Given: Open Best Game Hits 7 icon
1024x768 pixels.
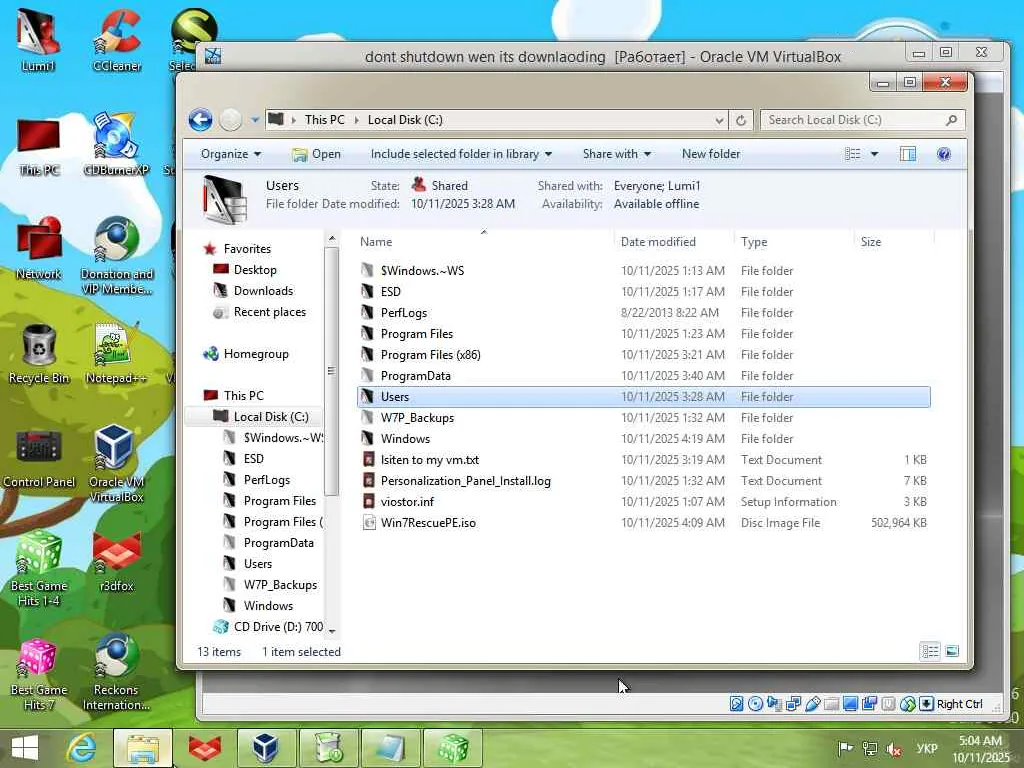Looking at the screenshot, I should (39, 674).
